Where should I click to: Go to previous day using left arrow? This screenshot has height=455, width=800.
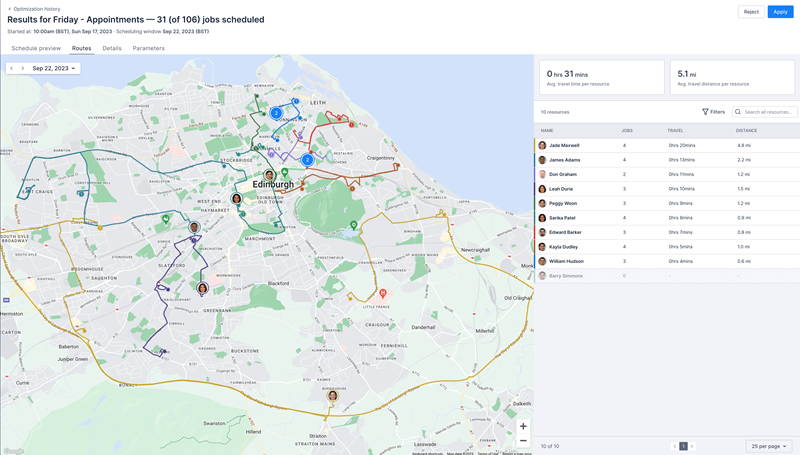point(11,69)
